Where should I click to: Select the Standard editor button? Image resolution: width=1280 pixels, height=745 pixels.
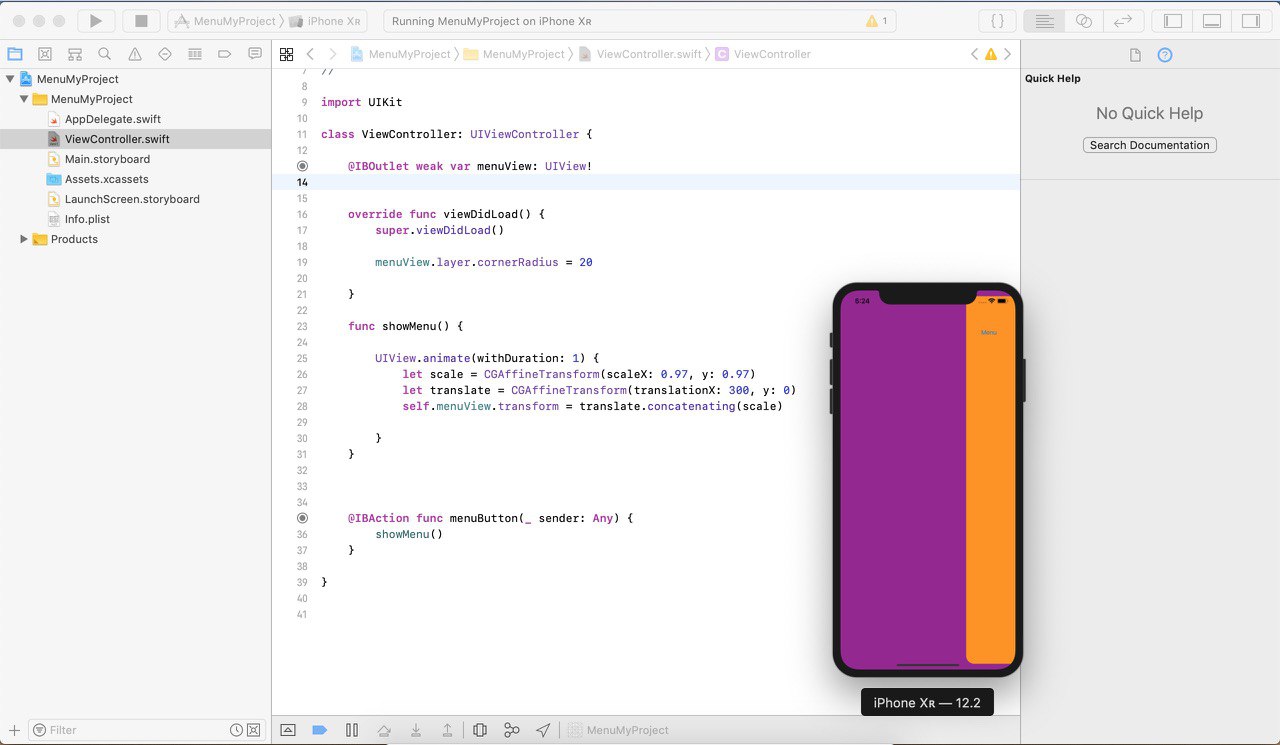(1044, 21)
